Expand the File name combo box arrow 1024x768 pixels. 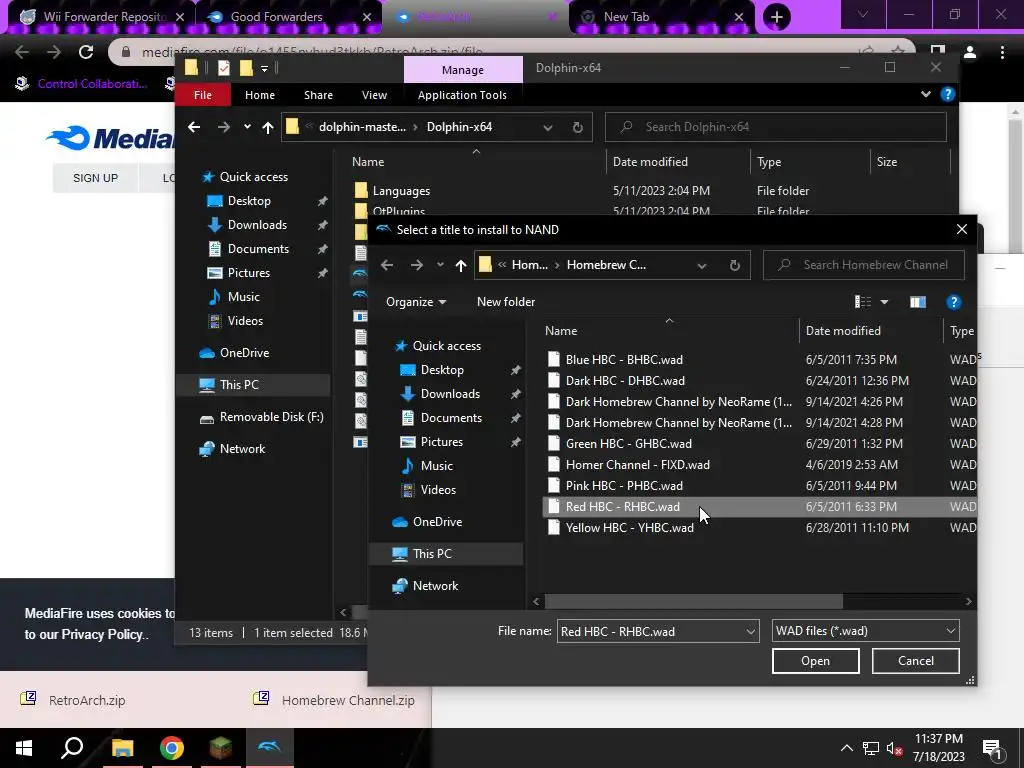tap(750, 632)
